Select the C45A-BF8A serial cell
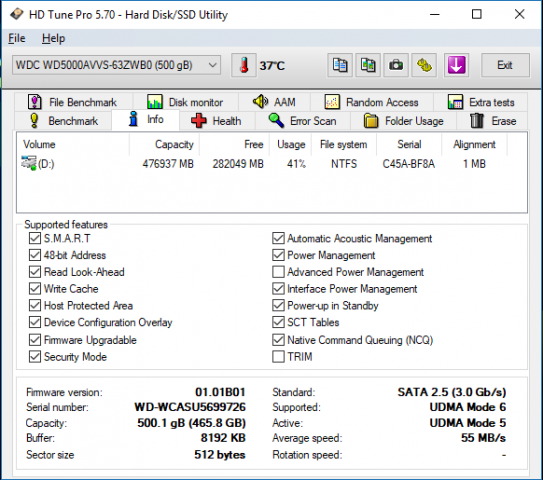This screenshot has width=543, height=480. [x=409, y=164]
